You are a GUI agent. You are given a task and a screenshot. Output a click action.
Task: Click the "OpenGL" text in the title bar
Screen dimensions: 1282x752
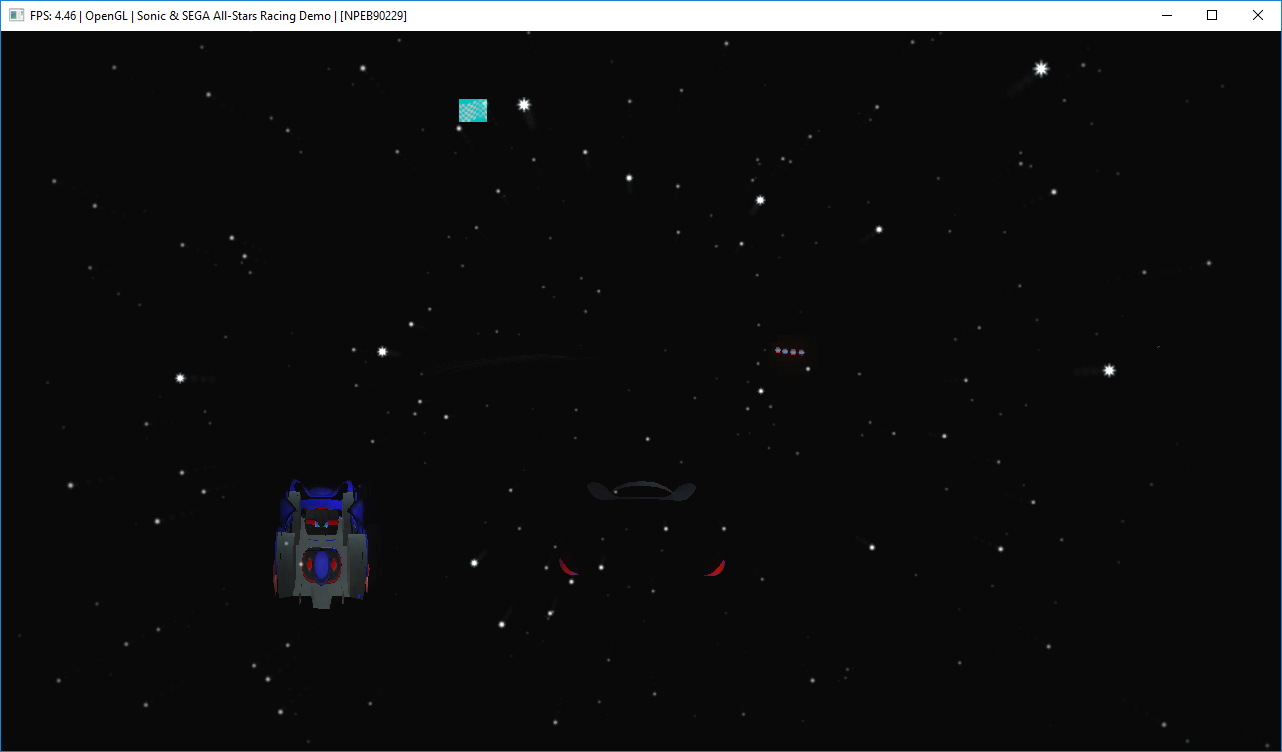point(107,16)
